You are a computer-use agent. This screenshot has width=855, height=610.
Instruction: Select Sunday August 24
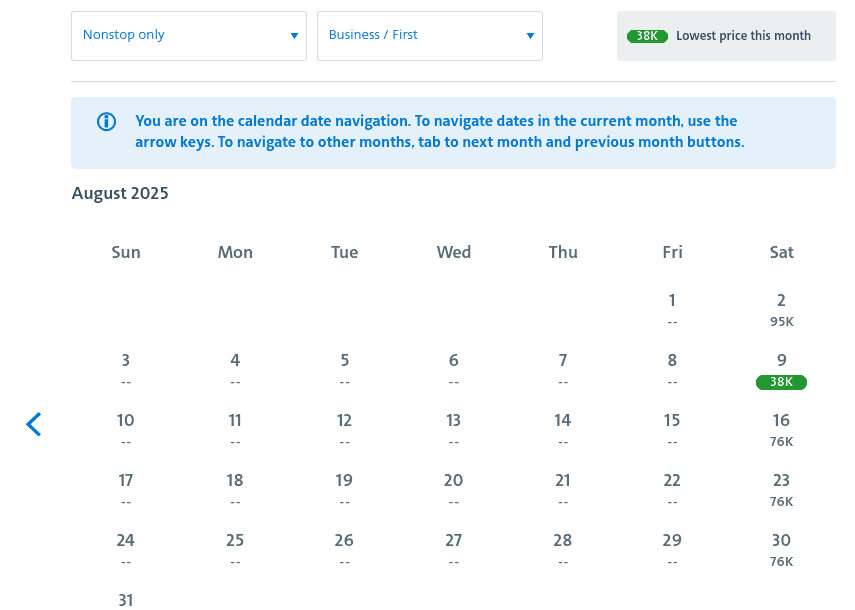(x=125, y=549)
